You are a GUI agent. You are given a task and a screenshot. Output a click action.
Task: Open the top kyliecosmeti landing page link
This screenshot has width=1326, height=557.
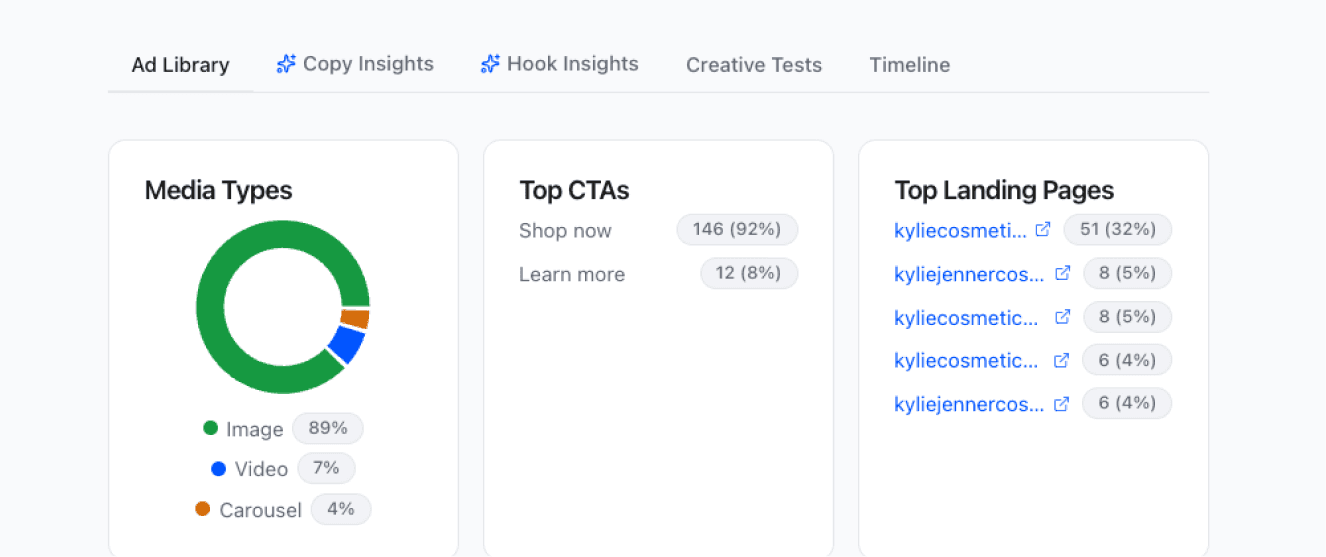(960, 230)
